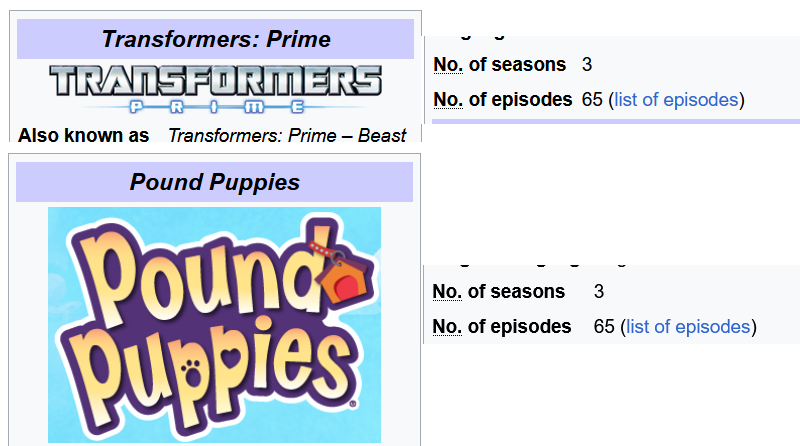Click the Transformers: Prime infobox title
Viewport: 800px width, 446px height.
click(215, 39)
